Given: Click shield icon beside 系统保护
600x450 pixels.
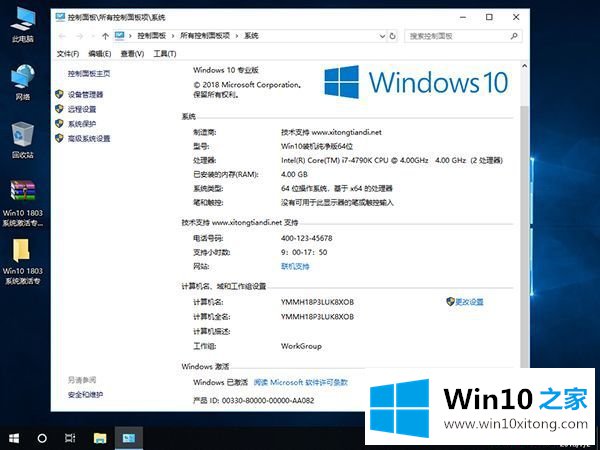Looking at the screenshot, I should point(59,123).
